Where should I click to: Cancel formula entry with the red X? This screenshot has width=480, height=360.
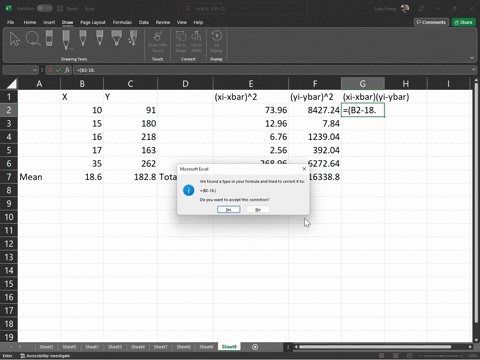click(50, 70)
